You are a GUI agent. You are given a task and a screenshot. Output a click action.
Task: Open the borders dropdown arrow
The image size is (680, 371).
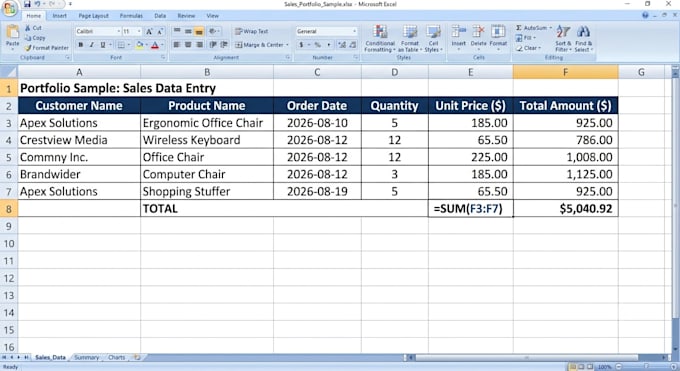pyautogui.click(x=128, y=45)
